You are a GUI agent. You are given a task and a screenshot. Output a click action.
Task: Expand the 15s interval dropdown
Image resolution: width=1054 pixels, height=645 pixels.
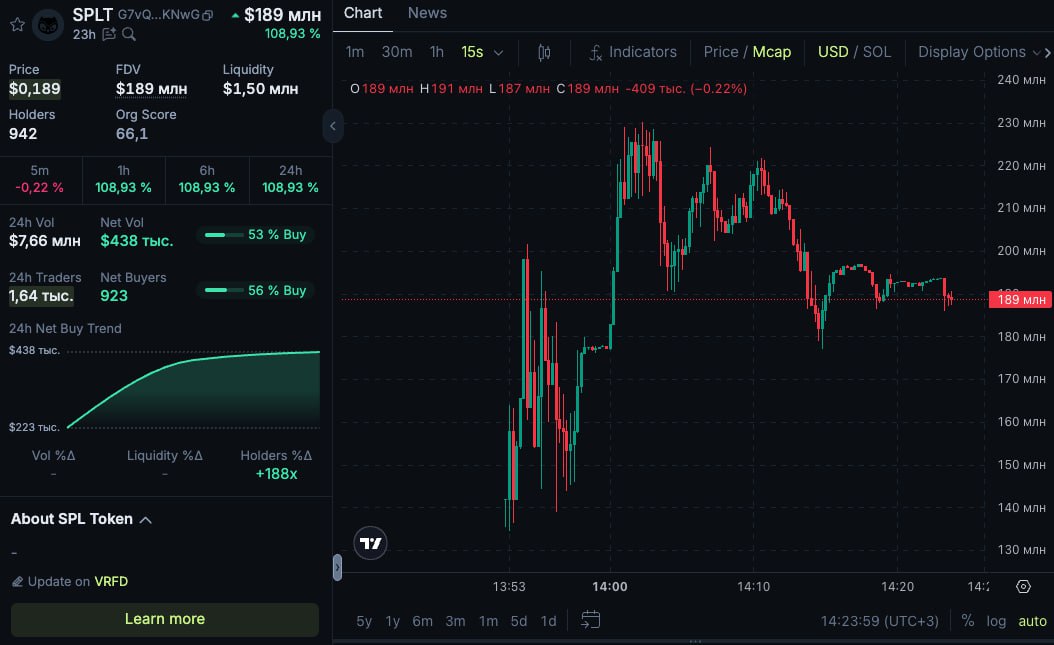point(482,52)
